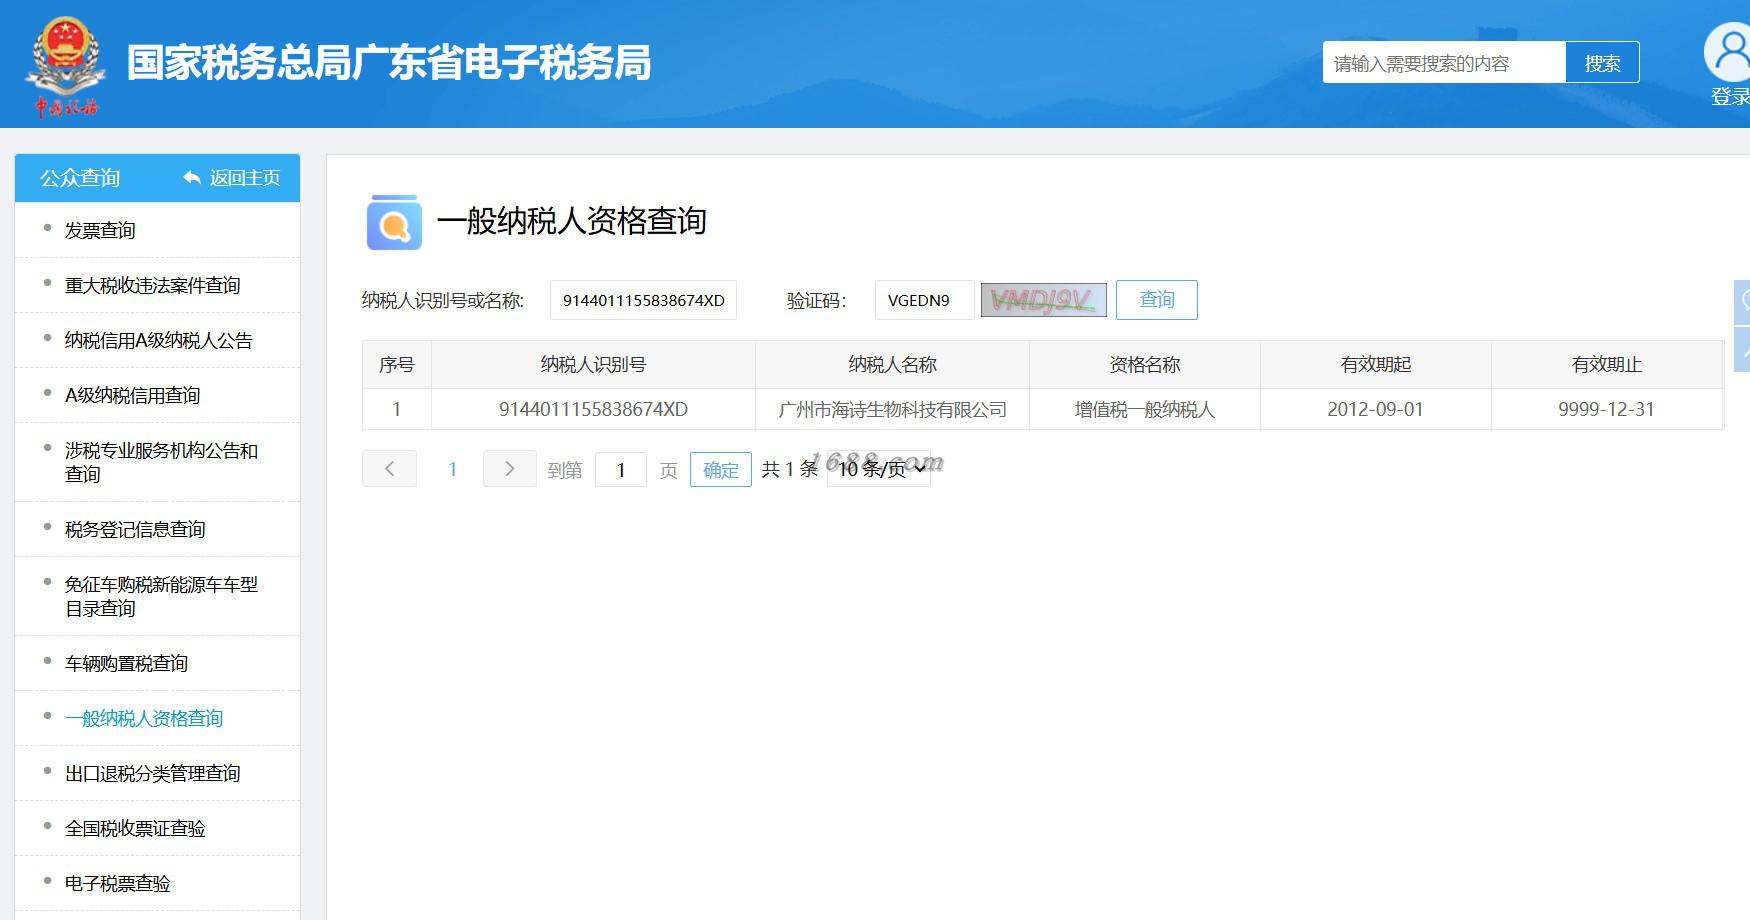Viewport: 1750px width, 920px height.
Task: Click the 搜索 search button
Action: click(1602, 63)
